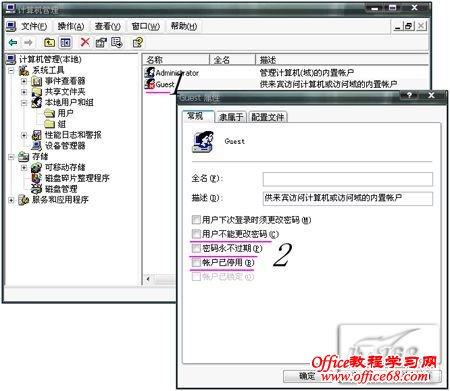Click the 用户 folder icon
450x391 pixels.
(x=49, y=113)
